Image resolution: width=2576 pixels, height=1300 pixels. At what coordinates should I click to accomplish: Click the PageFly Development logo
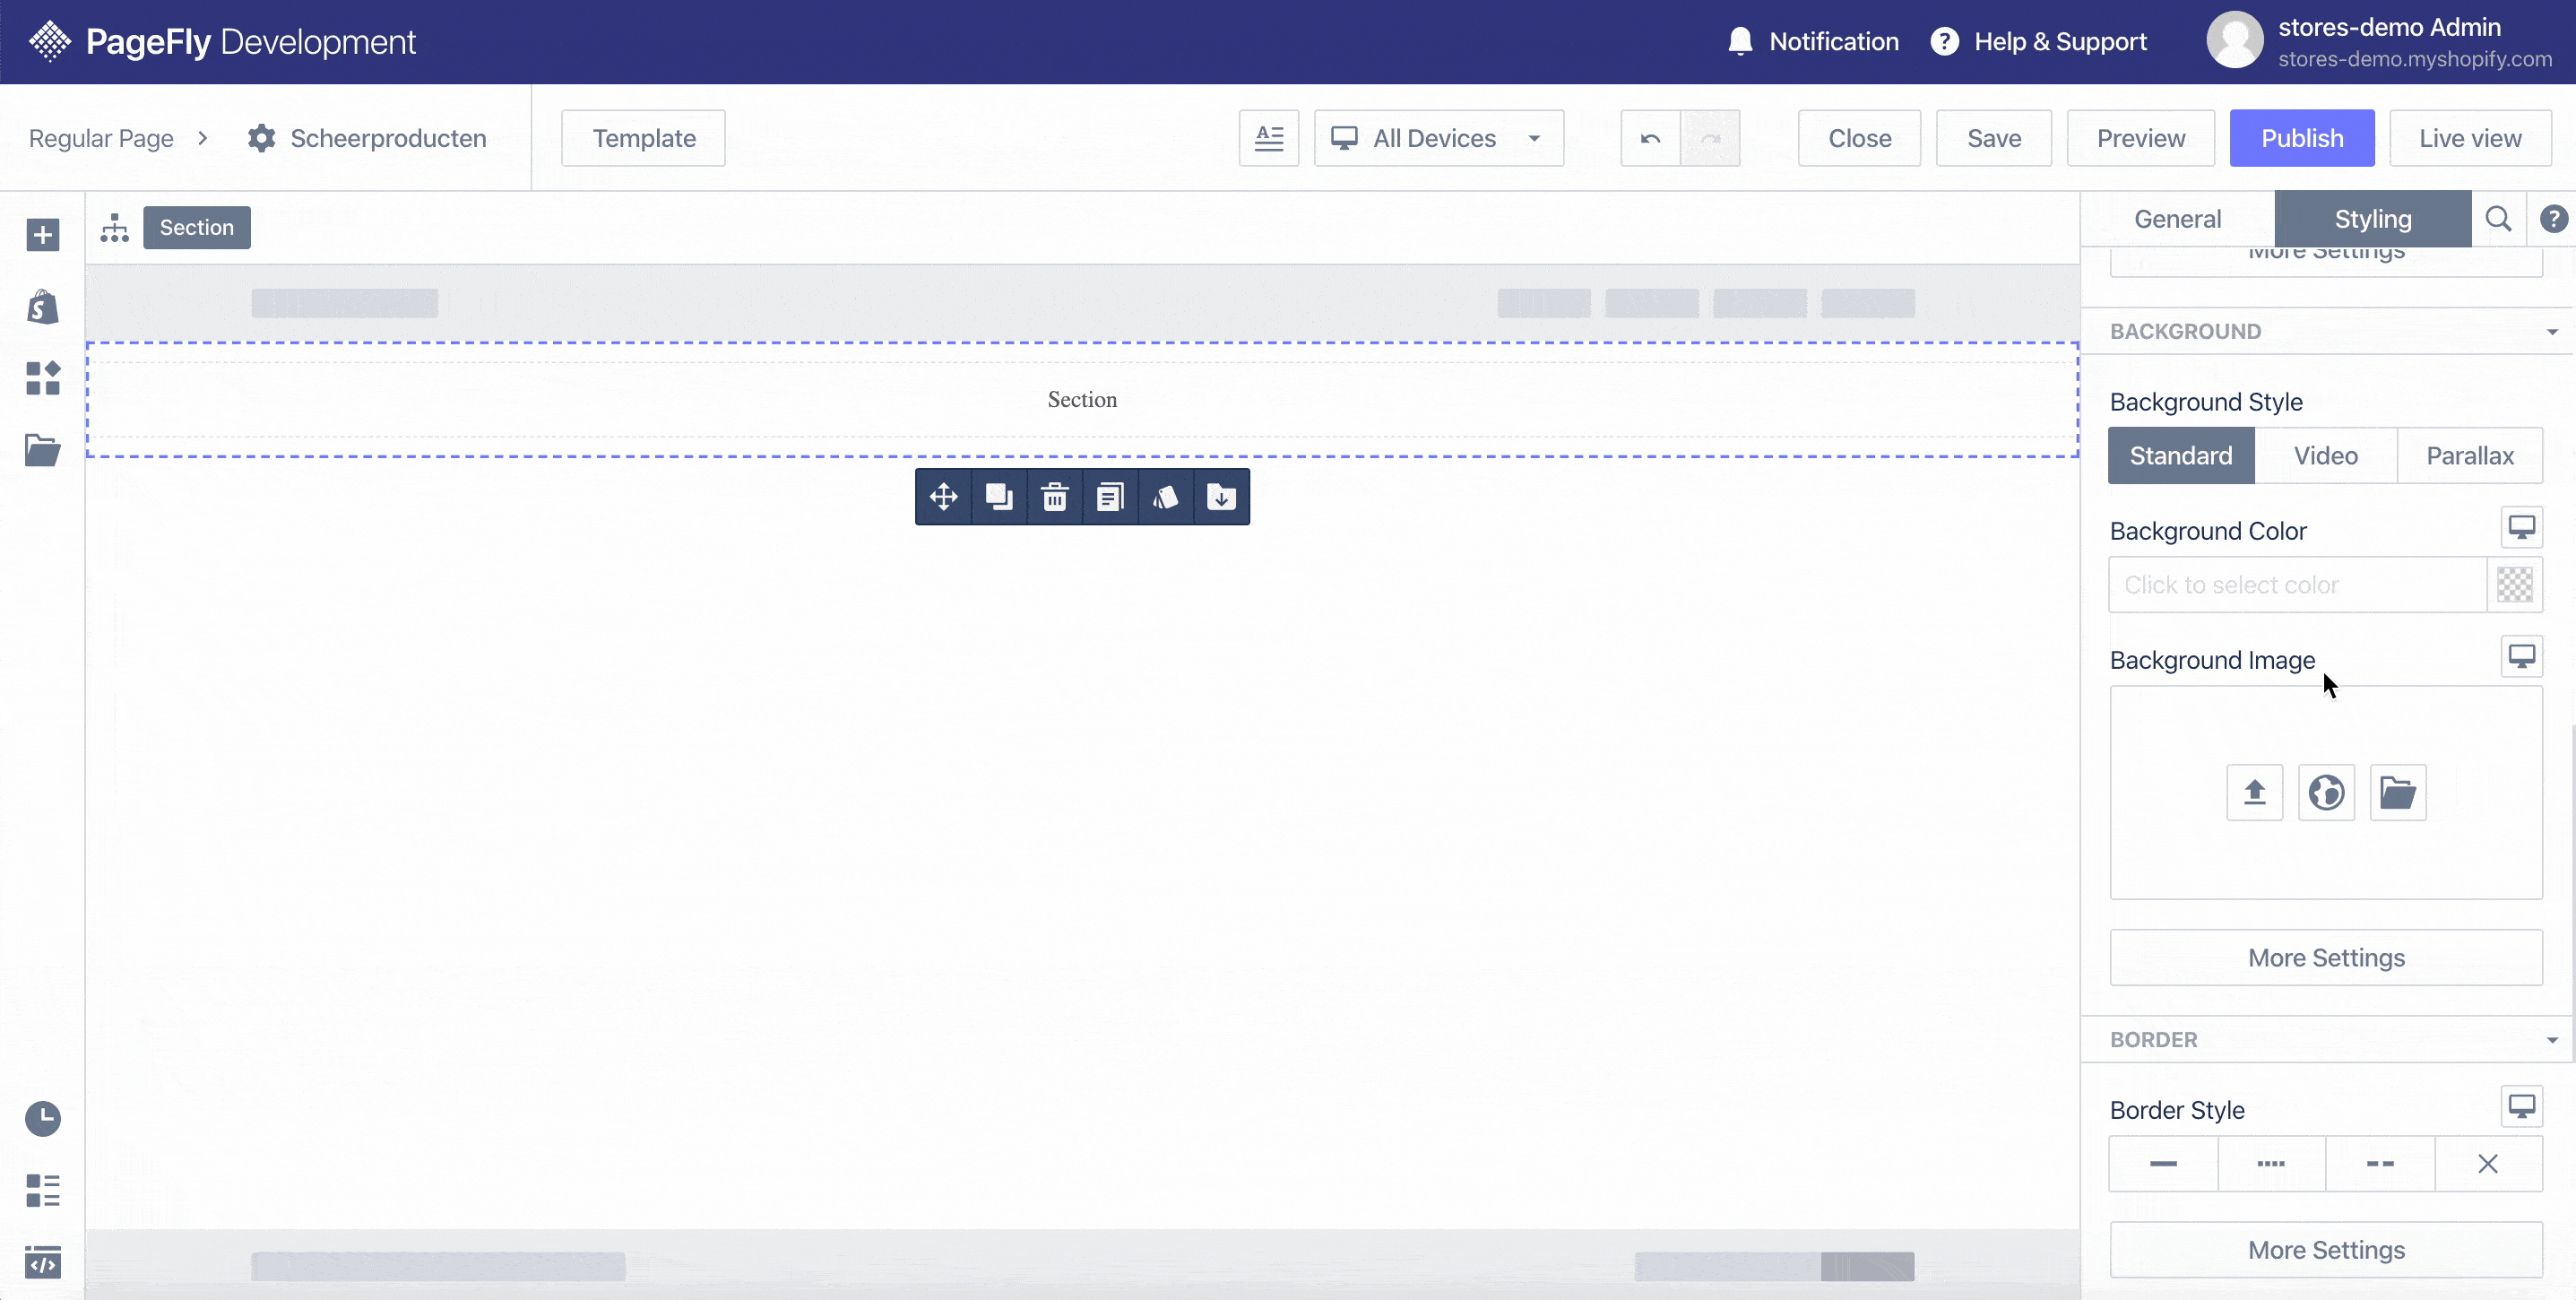222,41
